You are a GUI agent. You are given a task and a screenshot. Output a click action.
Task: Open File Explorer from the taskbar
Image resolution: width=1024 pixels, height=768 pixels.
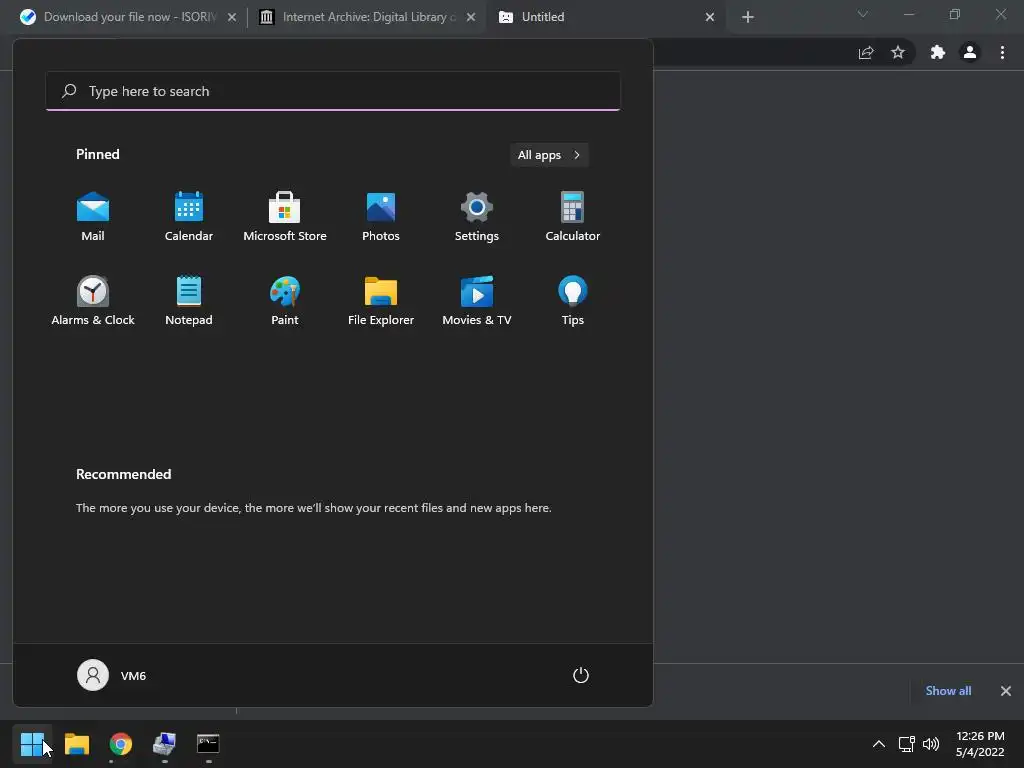pos(76,744)
